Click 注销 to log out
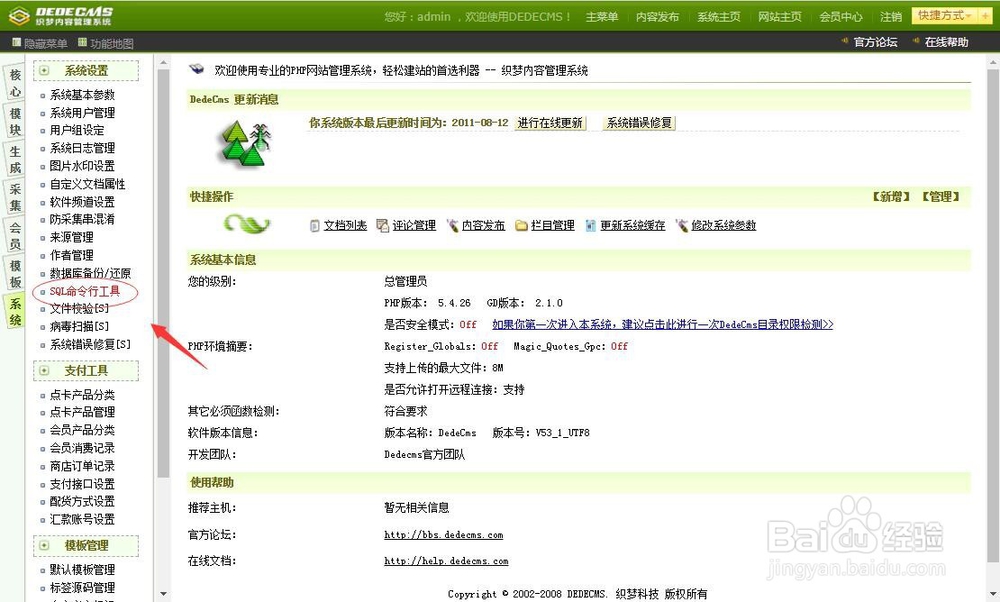Viewport: 1000px width, 602px height. coord(891,17)
